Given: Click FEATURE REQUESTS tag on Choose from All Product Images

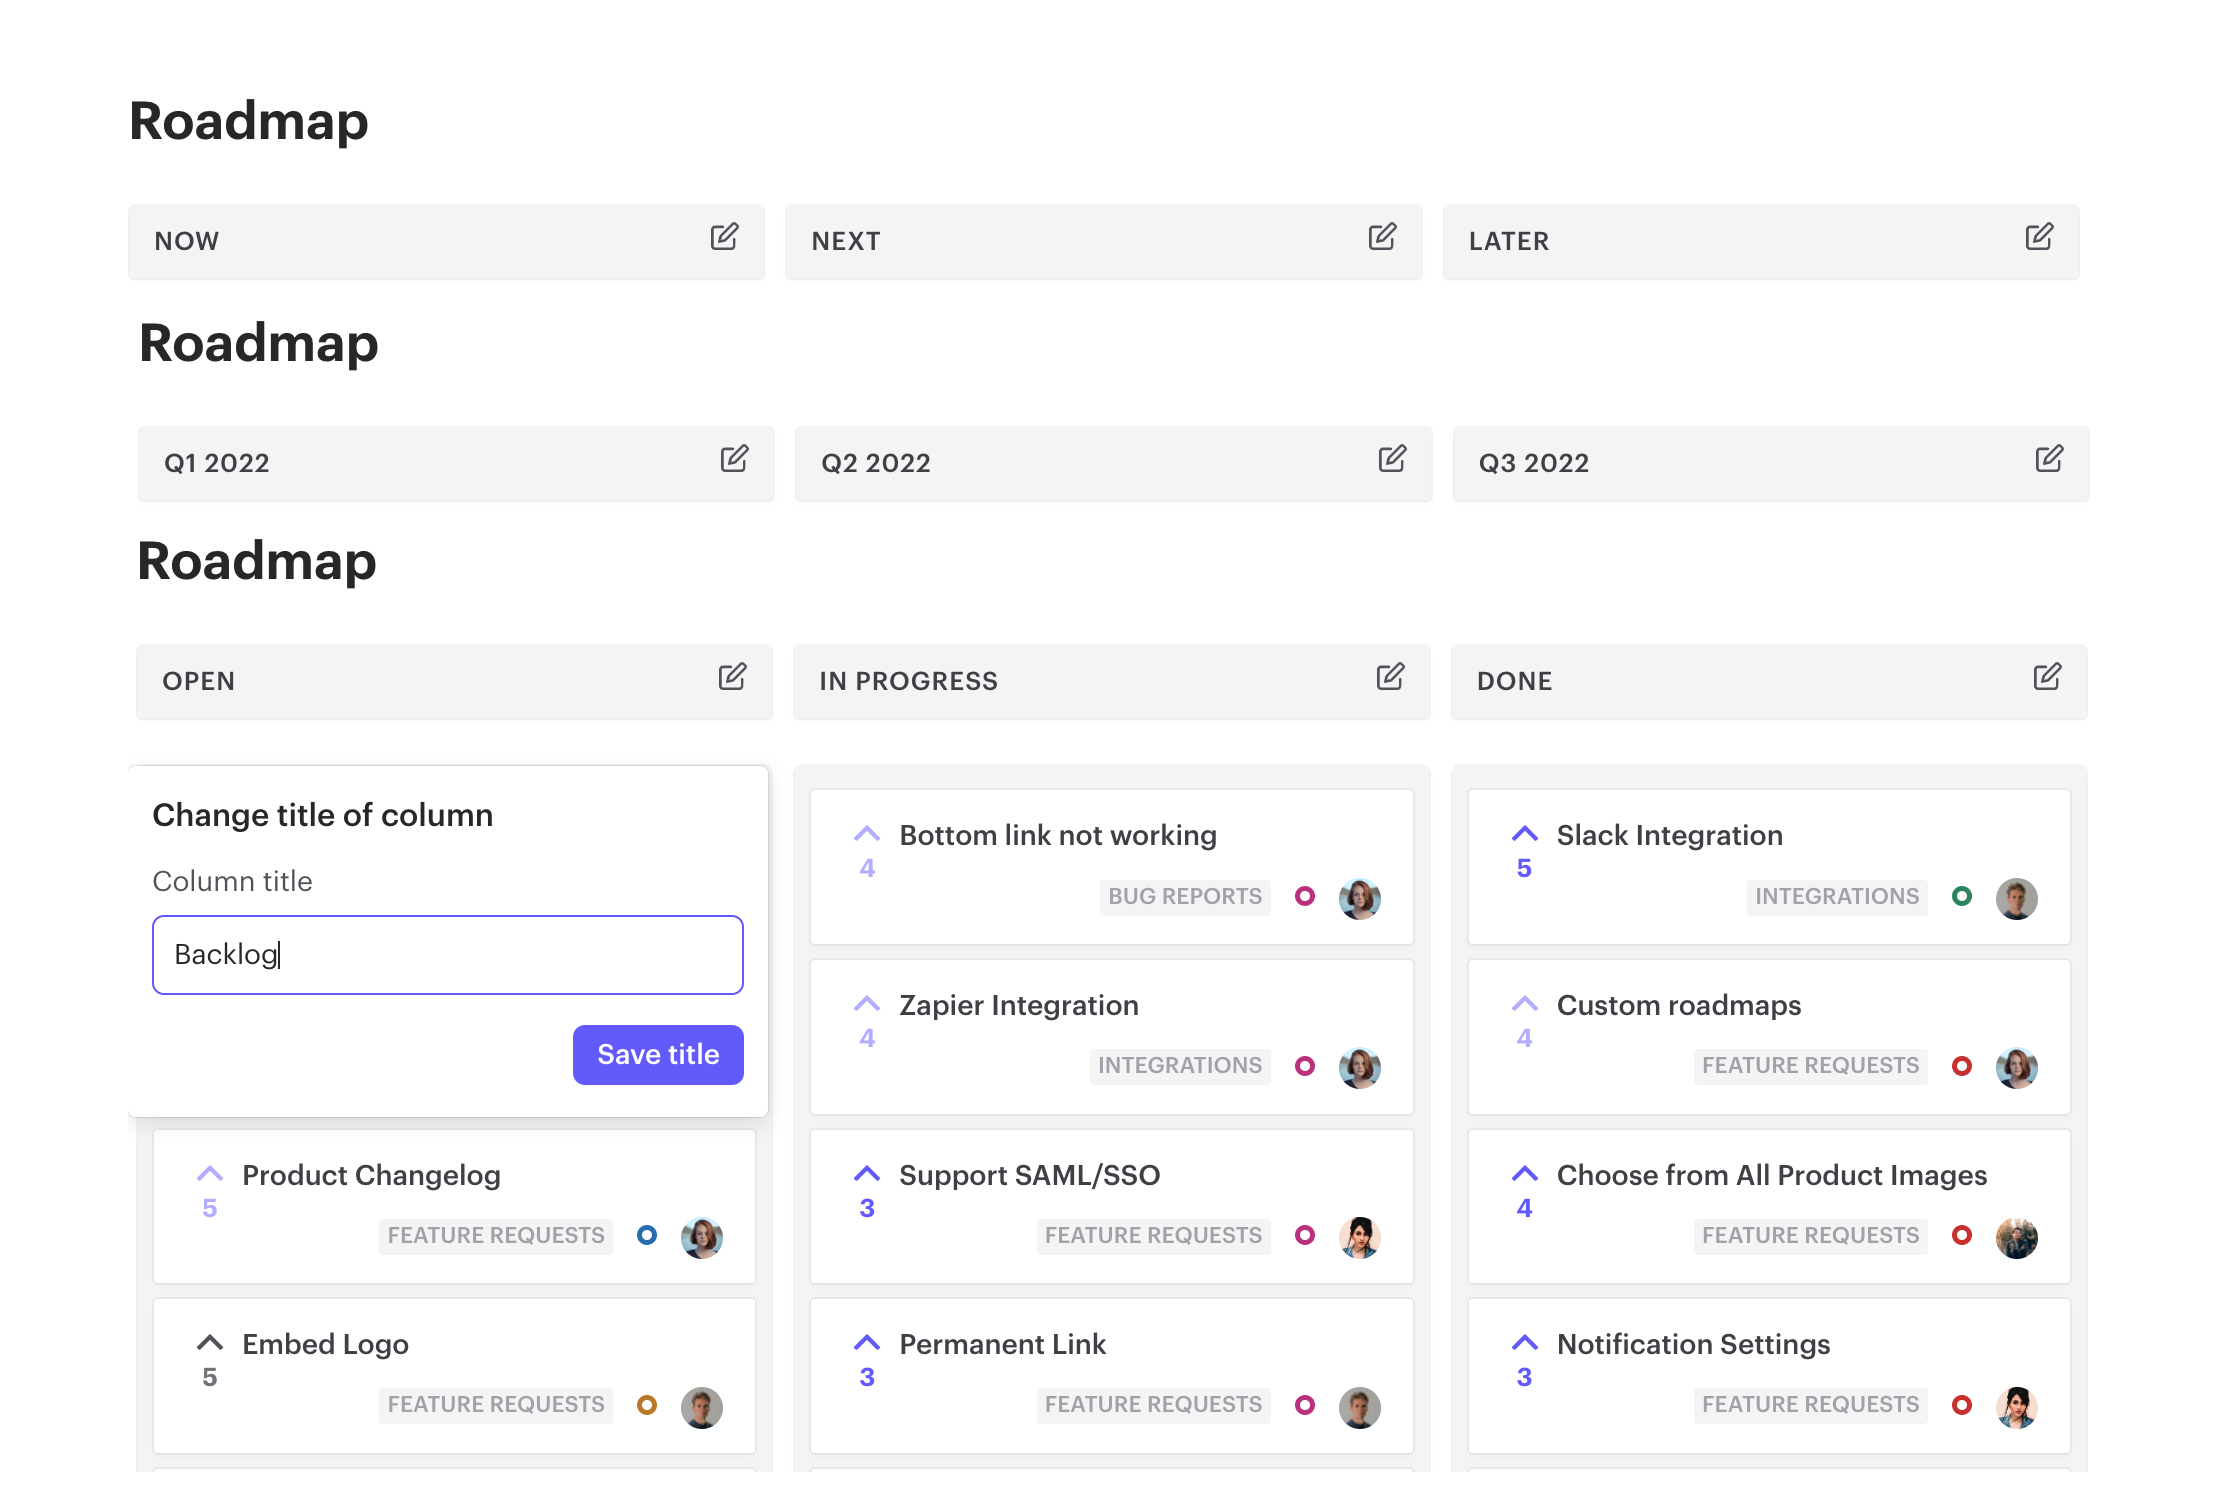Looking at the screenshot, I should (1810, 1235).
